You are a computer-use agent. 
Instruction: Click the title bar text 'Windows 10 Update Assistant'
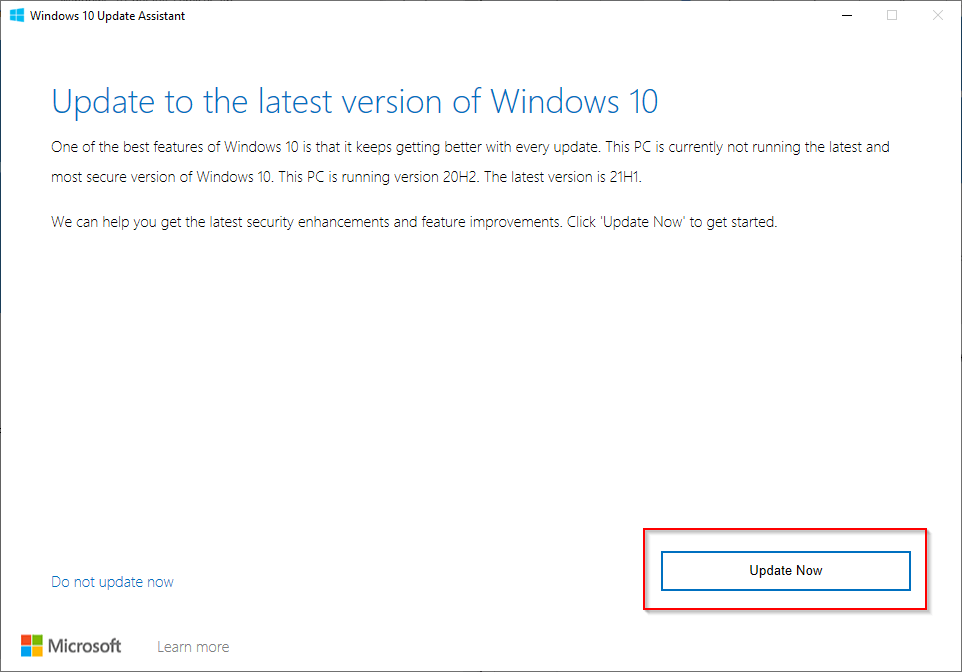[107, 16]
